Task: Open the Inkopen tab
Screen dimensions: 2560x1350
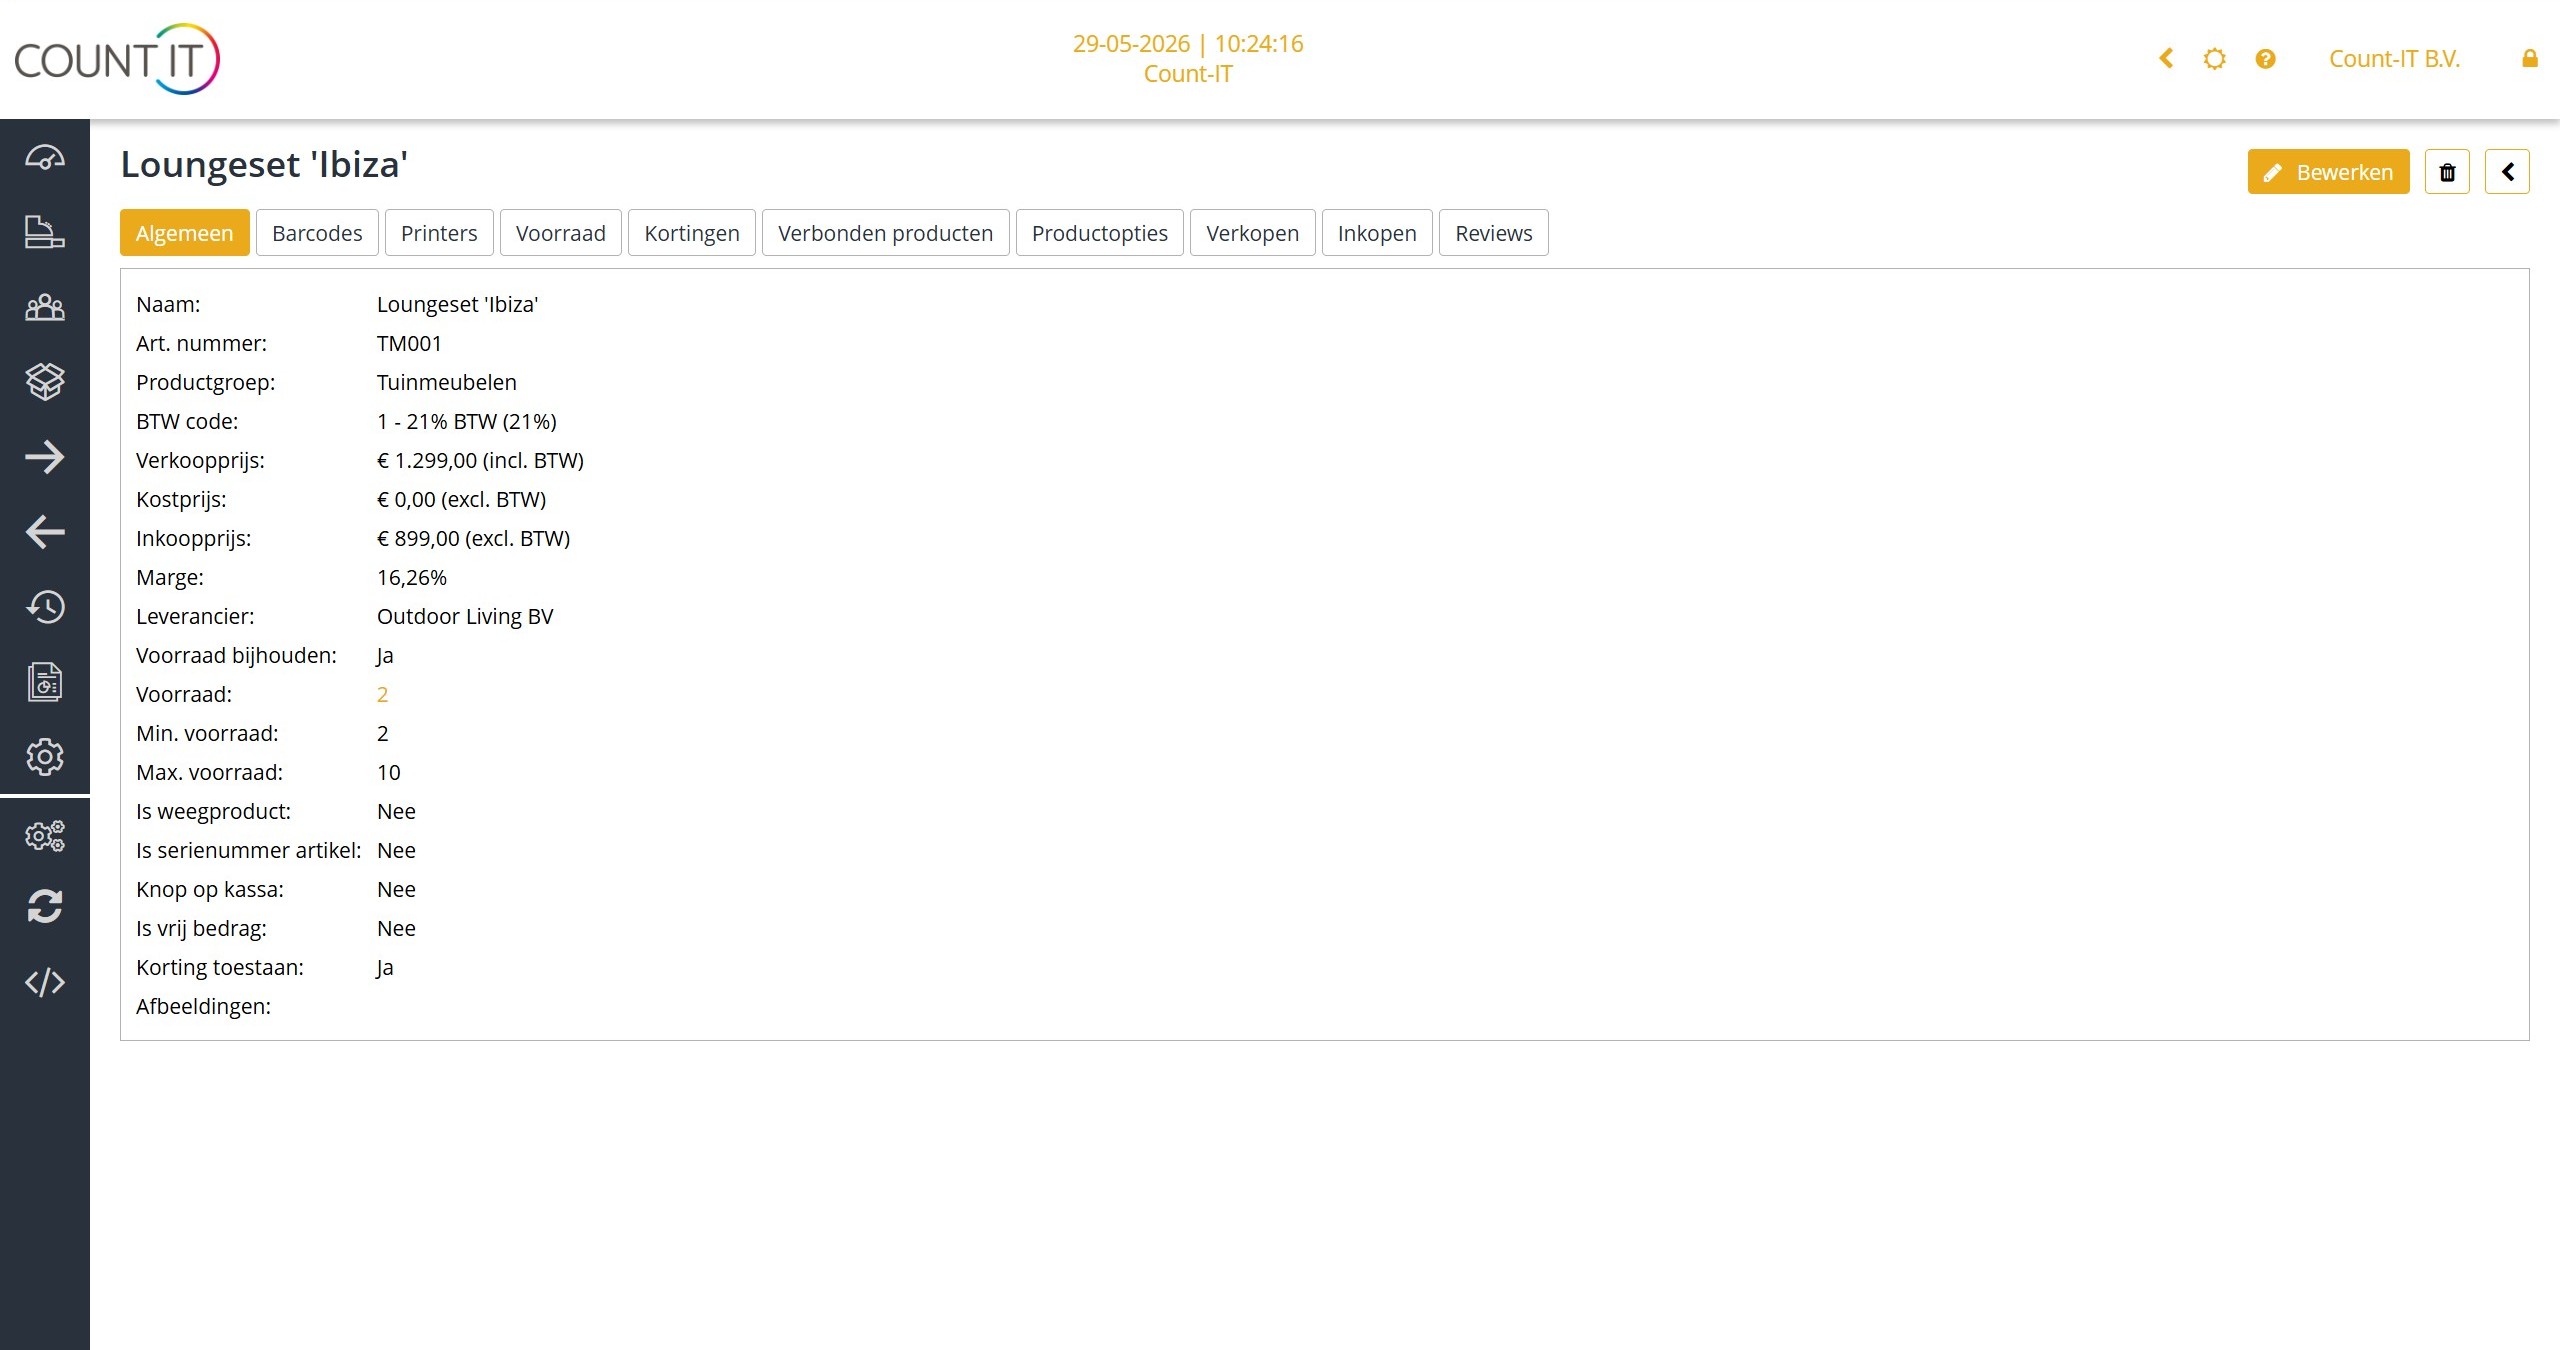Action: click(1377, 233)
